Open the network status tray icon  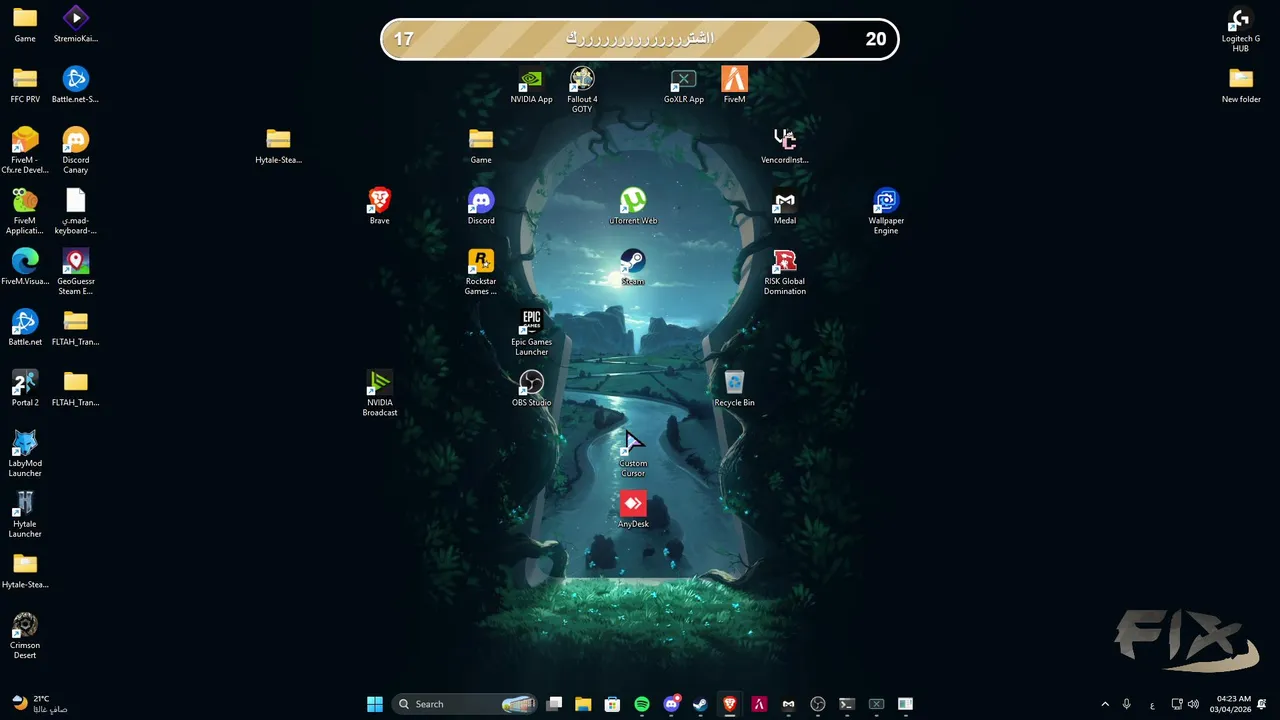pyautogui.click(x=1177, y=704)
